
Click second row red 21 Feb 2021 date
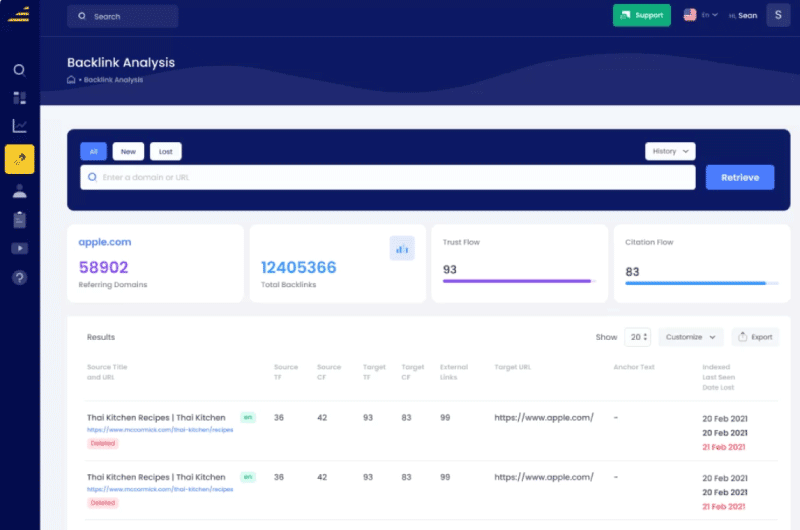tap(723, 507)
